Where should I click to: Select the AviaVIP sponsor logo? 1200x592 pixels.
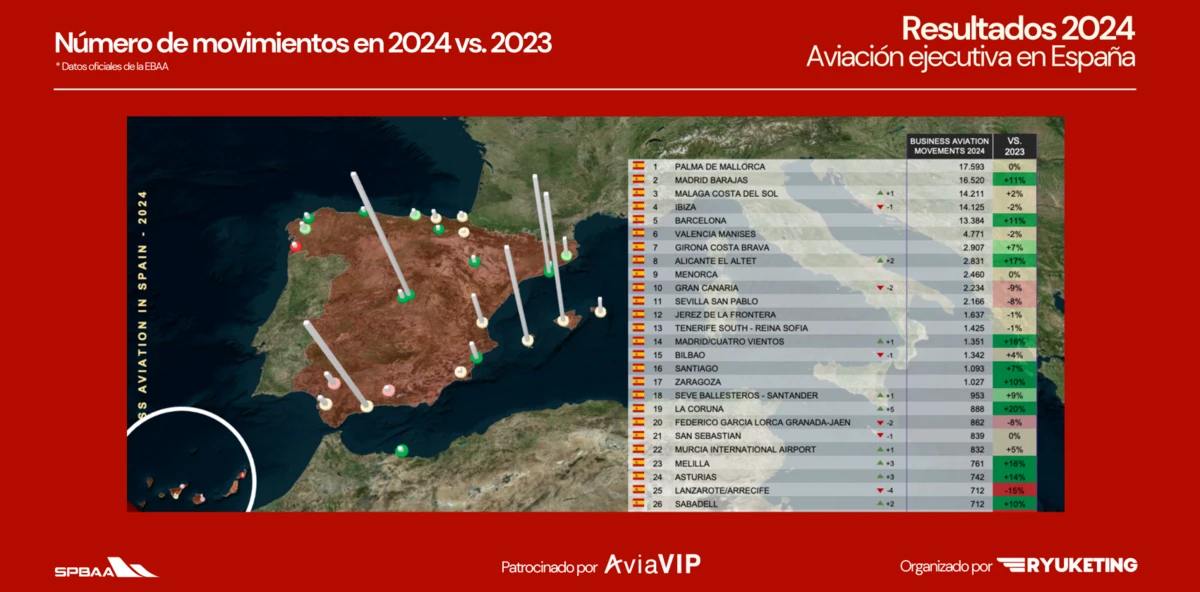(x=651, y=563)
